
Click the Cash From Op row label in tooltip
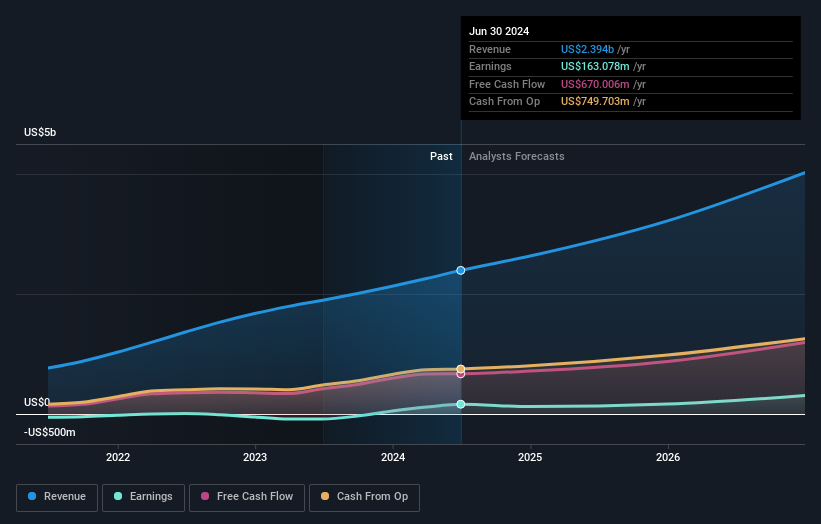point(504,102)
